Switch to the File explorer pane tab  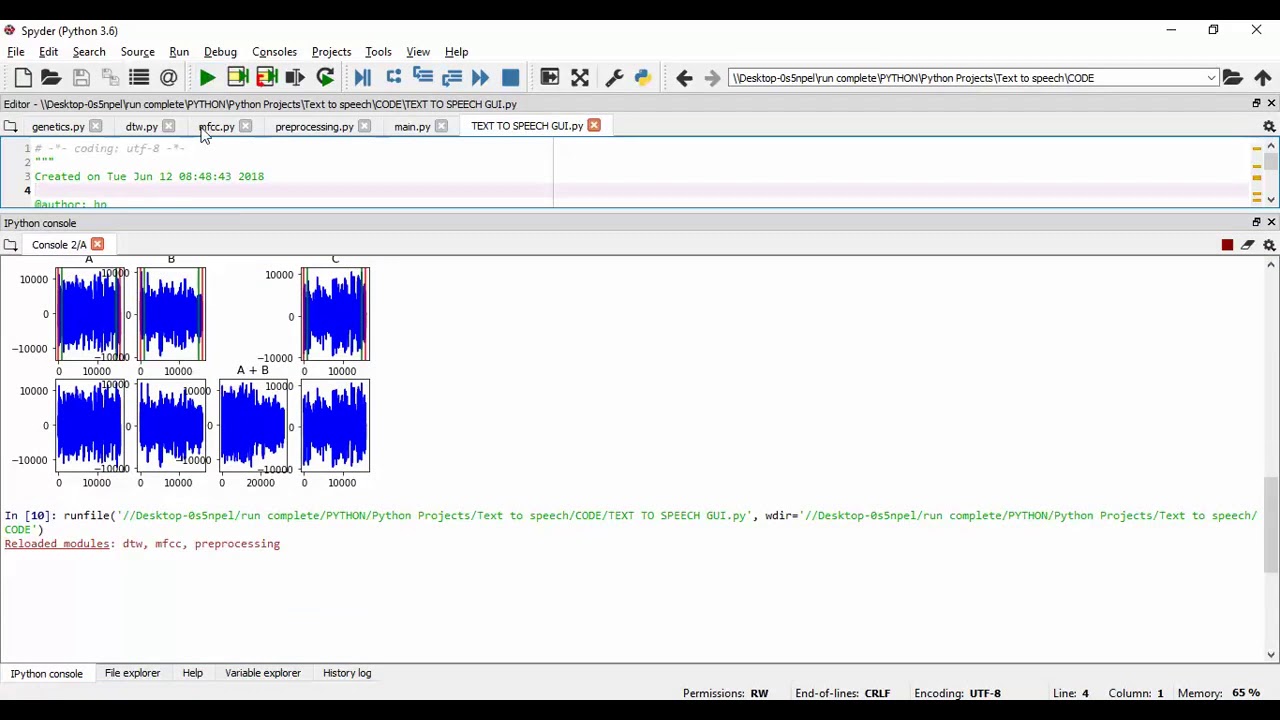132,673
